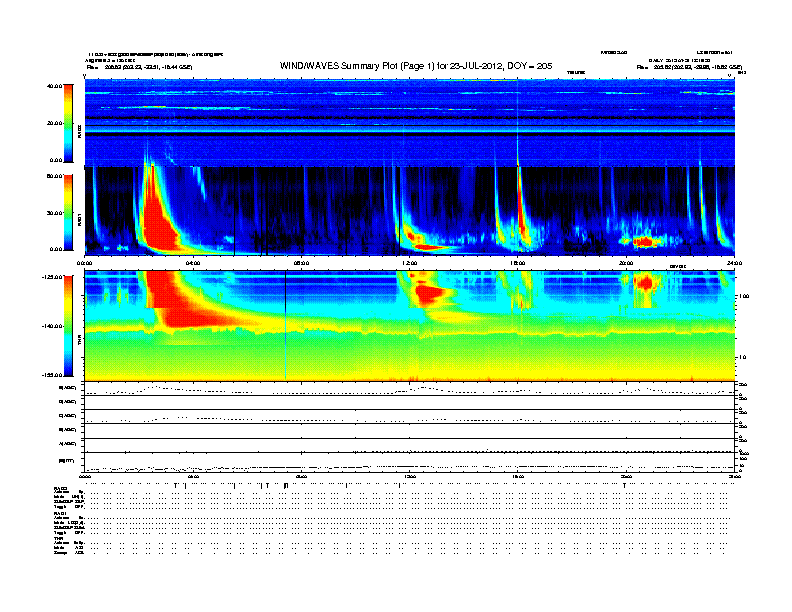Click the black vertical line in TNR panel

286,325
